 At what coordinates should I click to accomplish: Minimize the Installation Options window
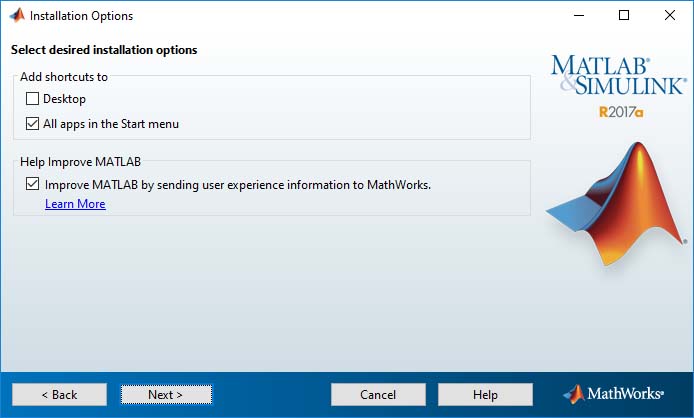point(579,15)
